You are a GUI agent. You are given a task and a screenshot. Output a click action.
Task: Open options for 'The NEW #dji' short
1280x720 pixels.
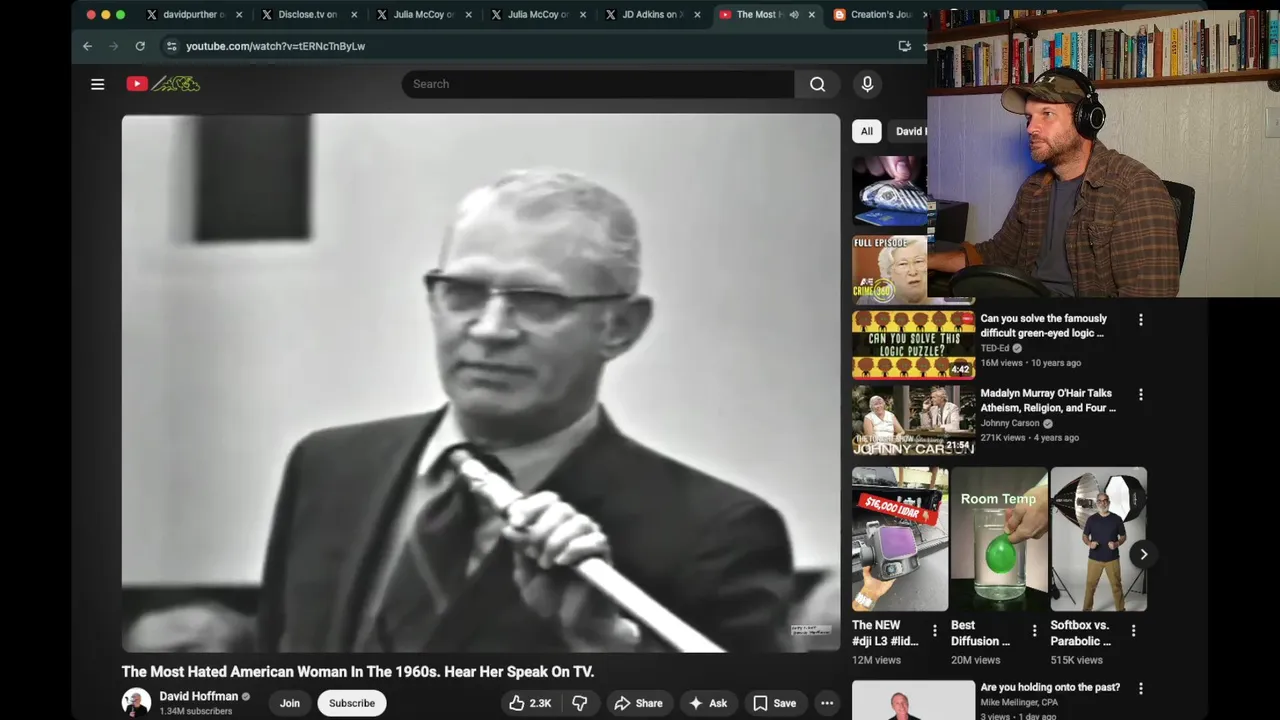935,631
